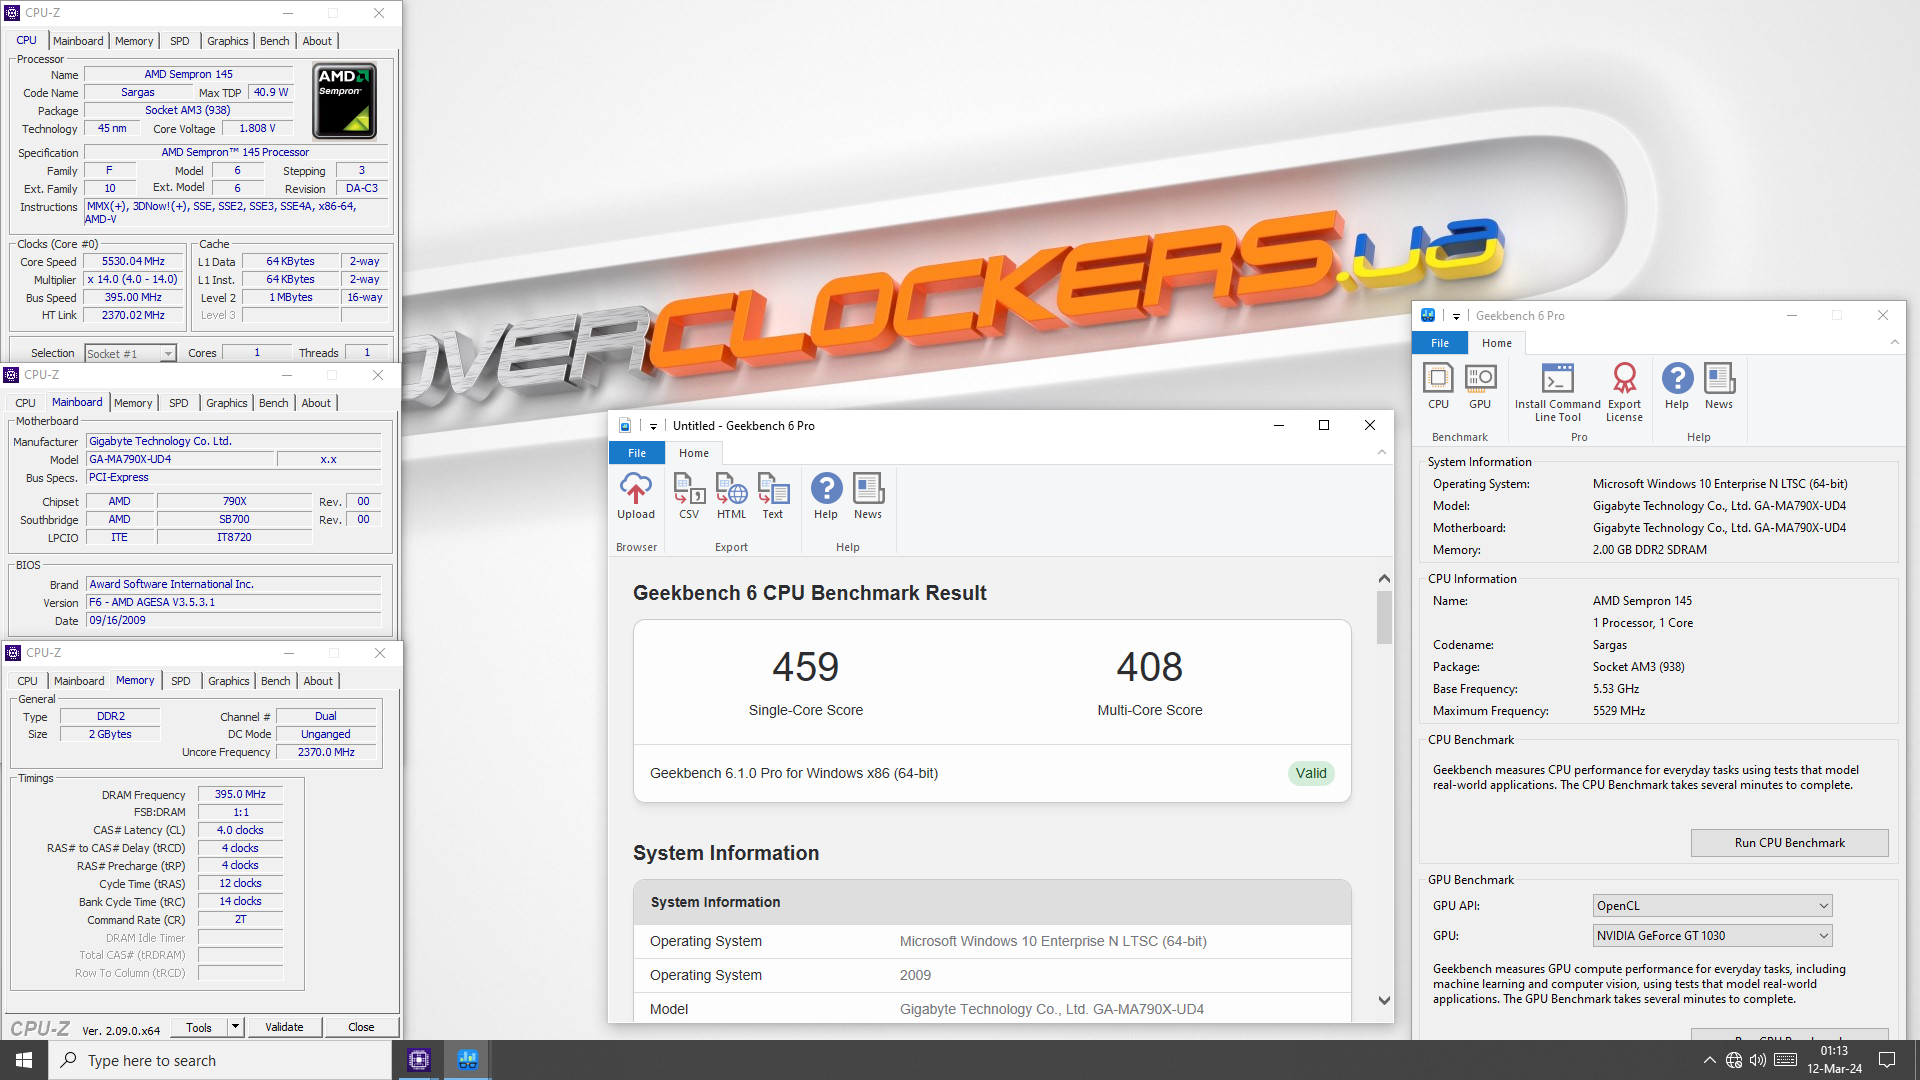Click taskbar clock showing 01:13
This screenshot has height=1080, width=1920.
[1834, 1060]
